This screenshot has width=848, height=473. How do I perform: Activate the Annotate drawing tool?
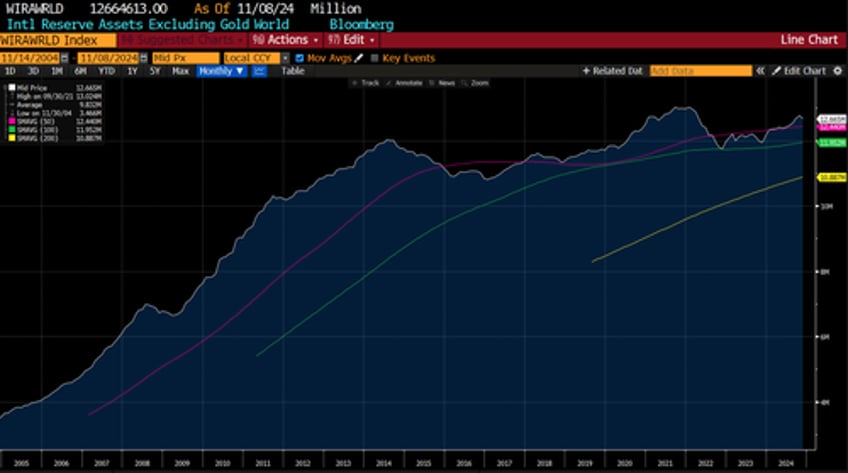point(405,83)
